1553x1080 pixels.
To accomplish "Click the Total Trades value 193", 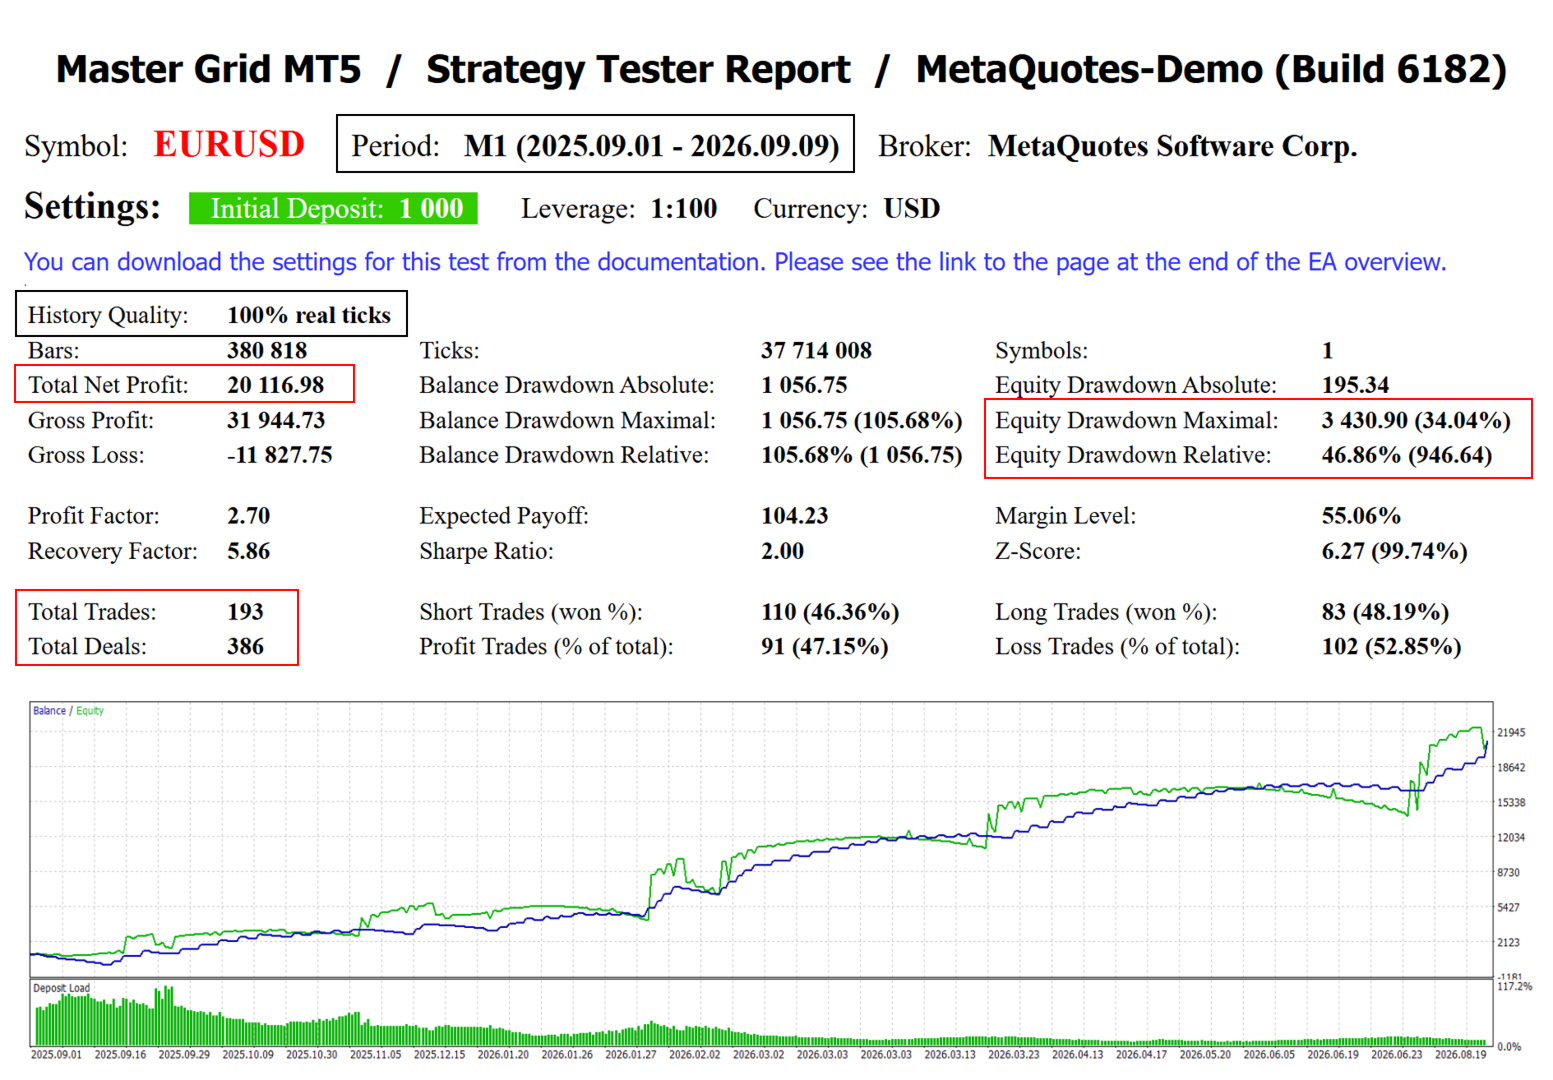I will 245,612.
